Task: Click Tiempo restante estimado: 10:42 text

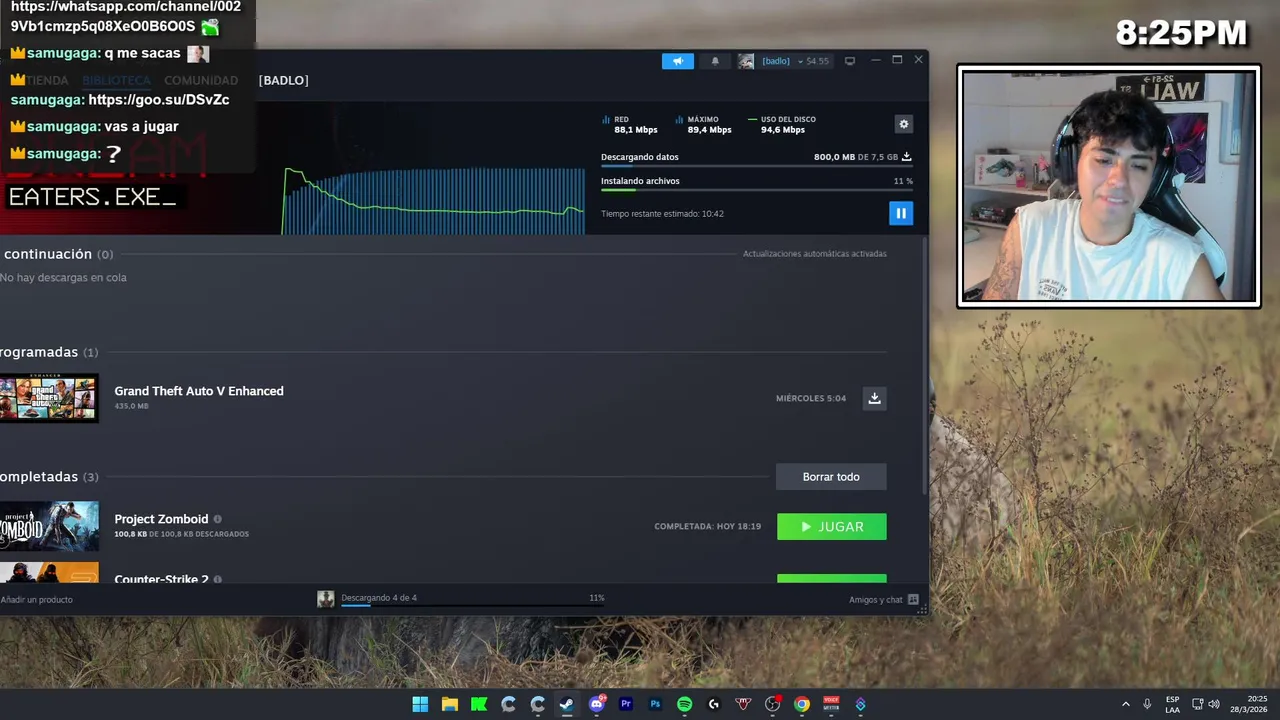Action: coord(662,214)
